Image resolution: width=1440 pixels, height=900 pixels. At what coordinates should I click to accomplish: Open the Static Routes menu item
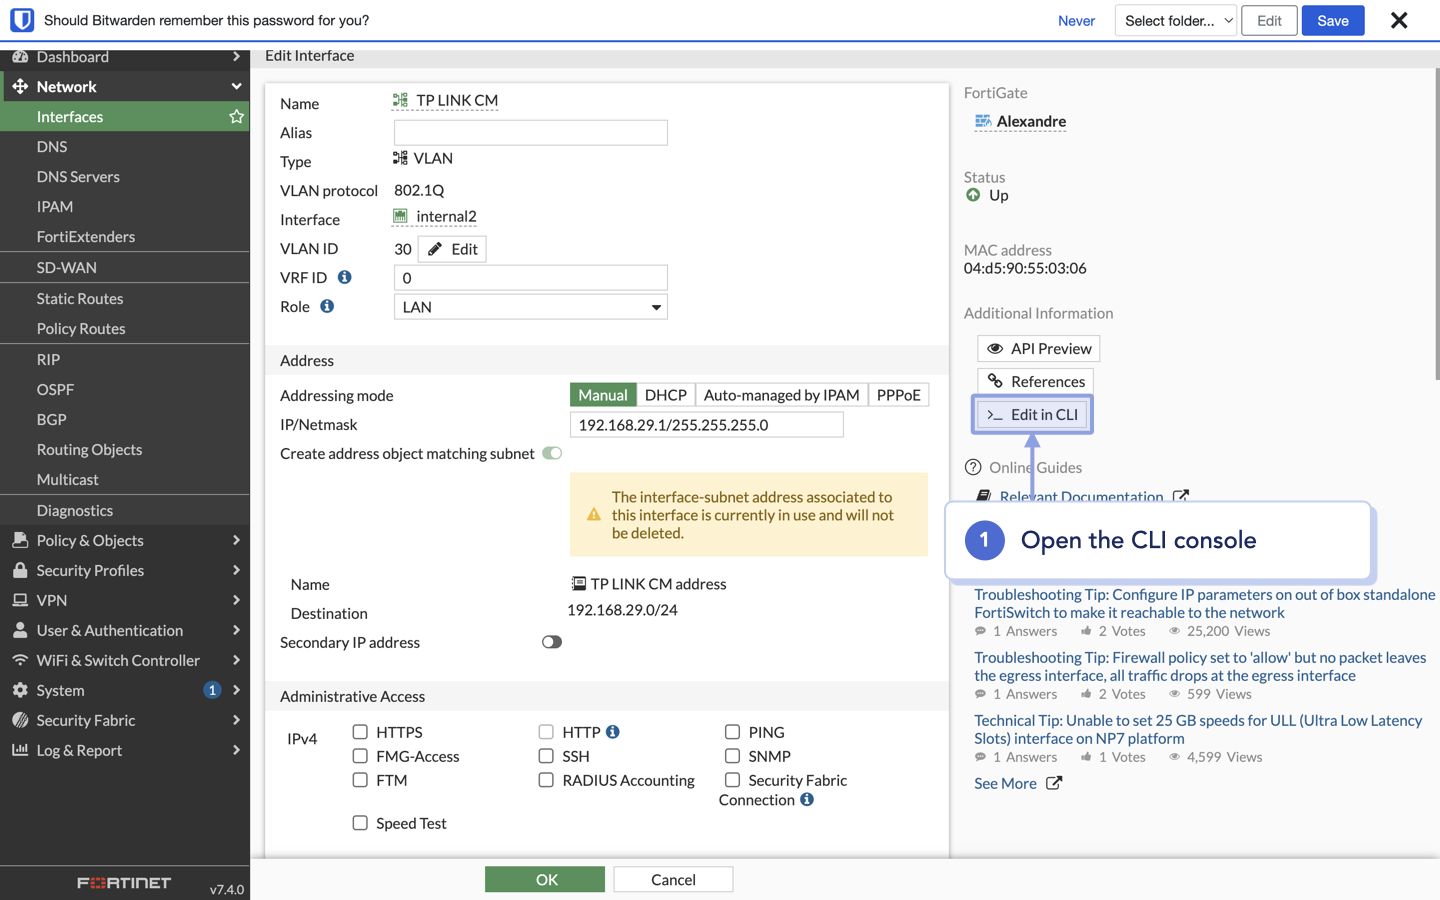click(x=79, y=298)
